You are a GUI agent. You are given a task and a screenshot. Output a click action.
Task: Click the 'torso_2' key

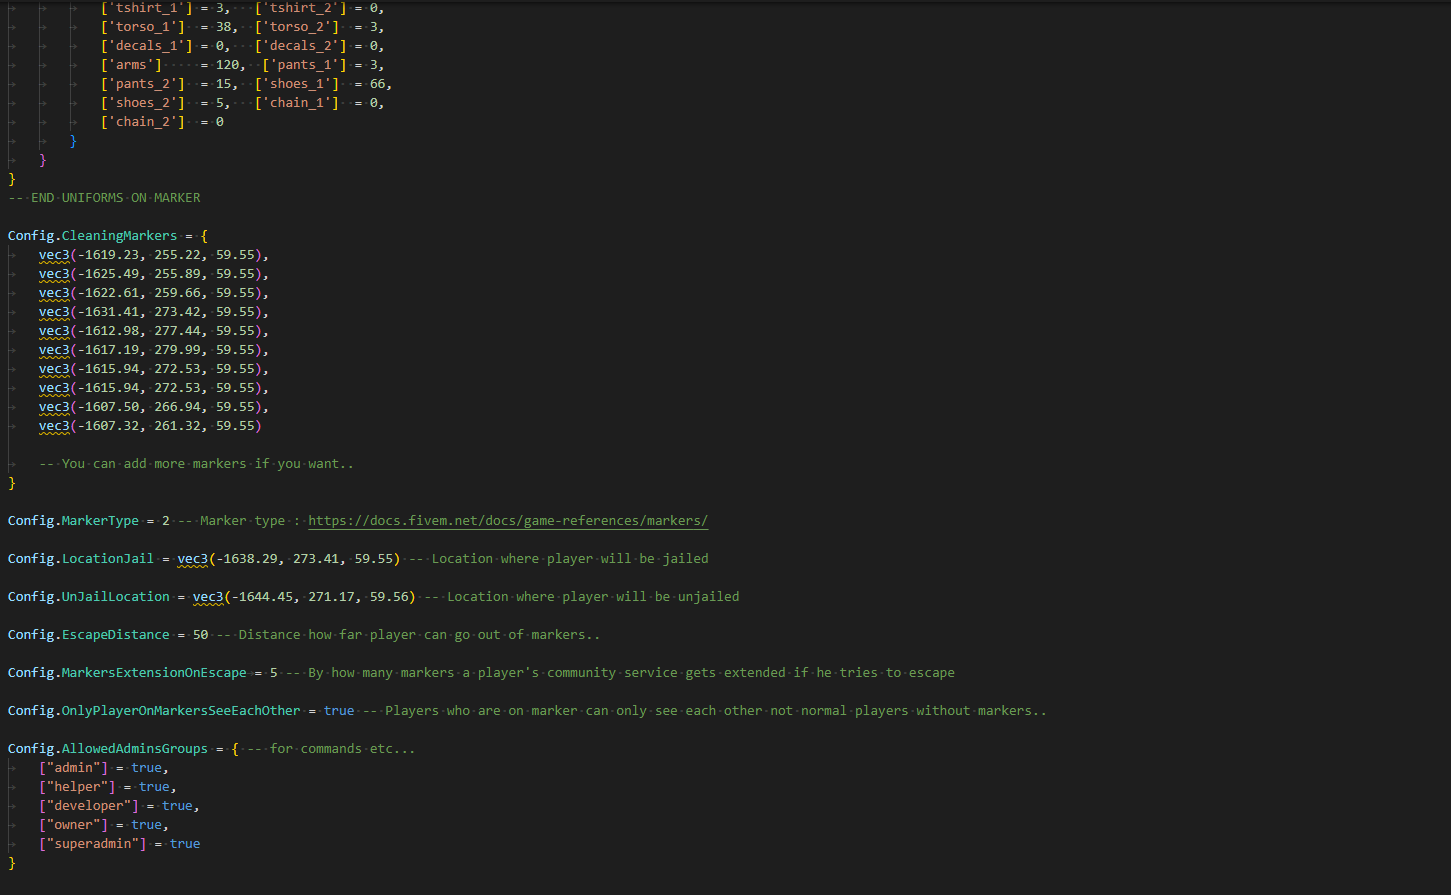pyautogui.click(x=297, y=27)
